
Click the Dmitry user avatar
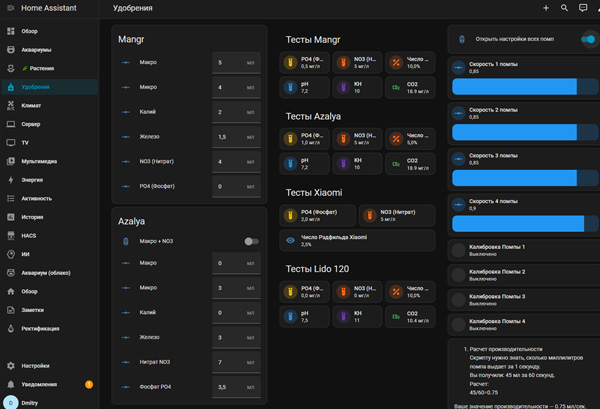(x=11, y=403)
